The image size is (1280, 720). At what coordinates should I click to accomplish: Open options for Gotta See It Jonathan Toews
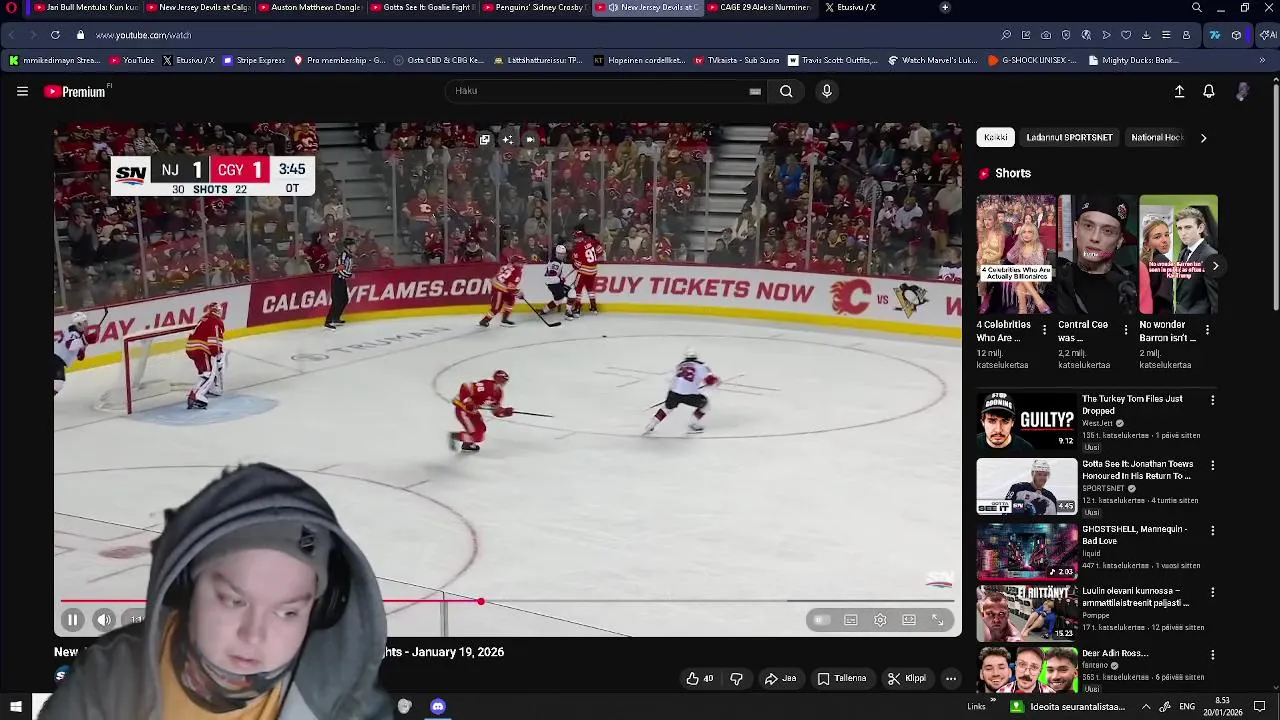click(1213, 465)
